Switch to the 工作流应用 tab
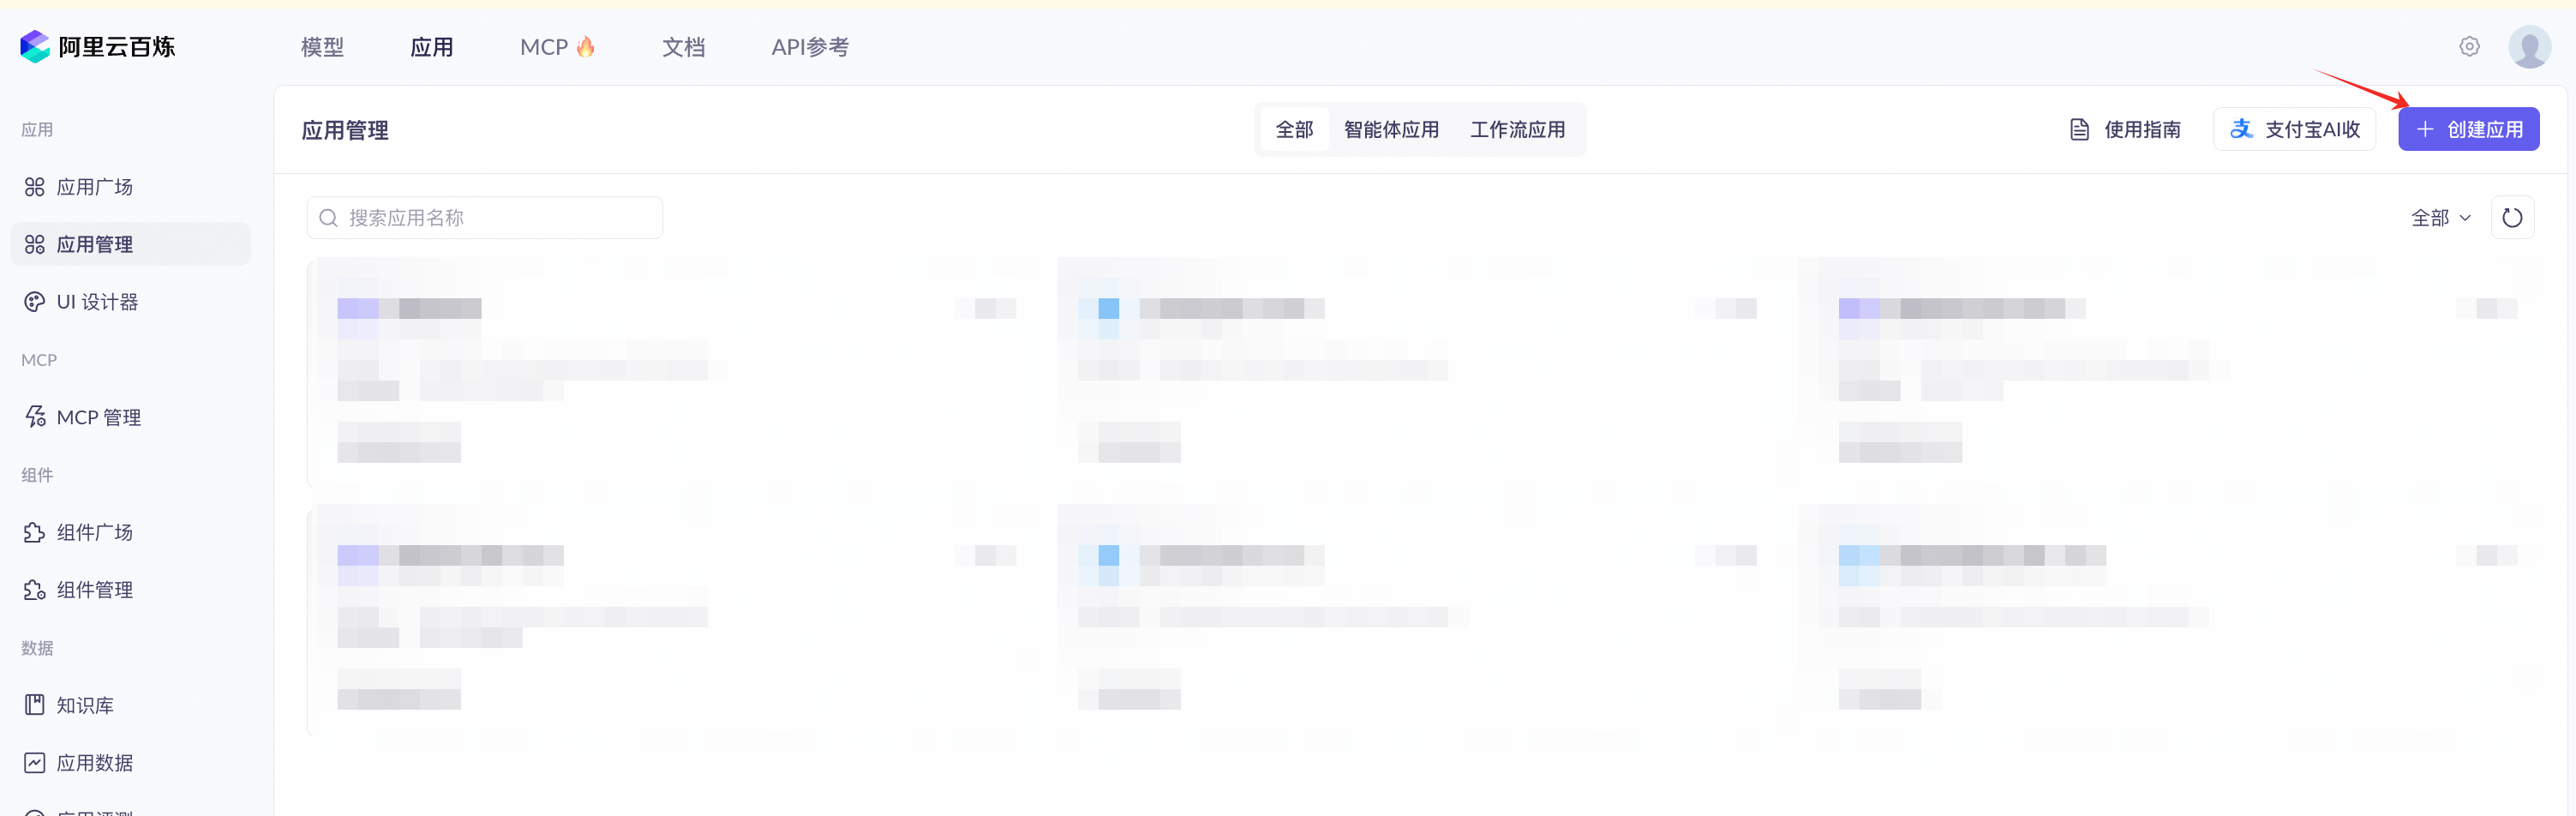 pyautogui.click(x=1517, y=130)
